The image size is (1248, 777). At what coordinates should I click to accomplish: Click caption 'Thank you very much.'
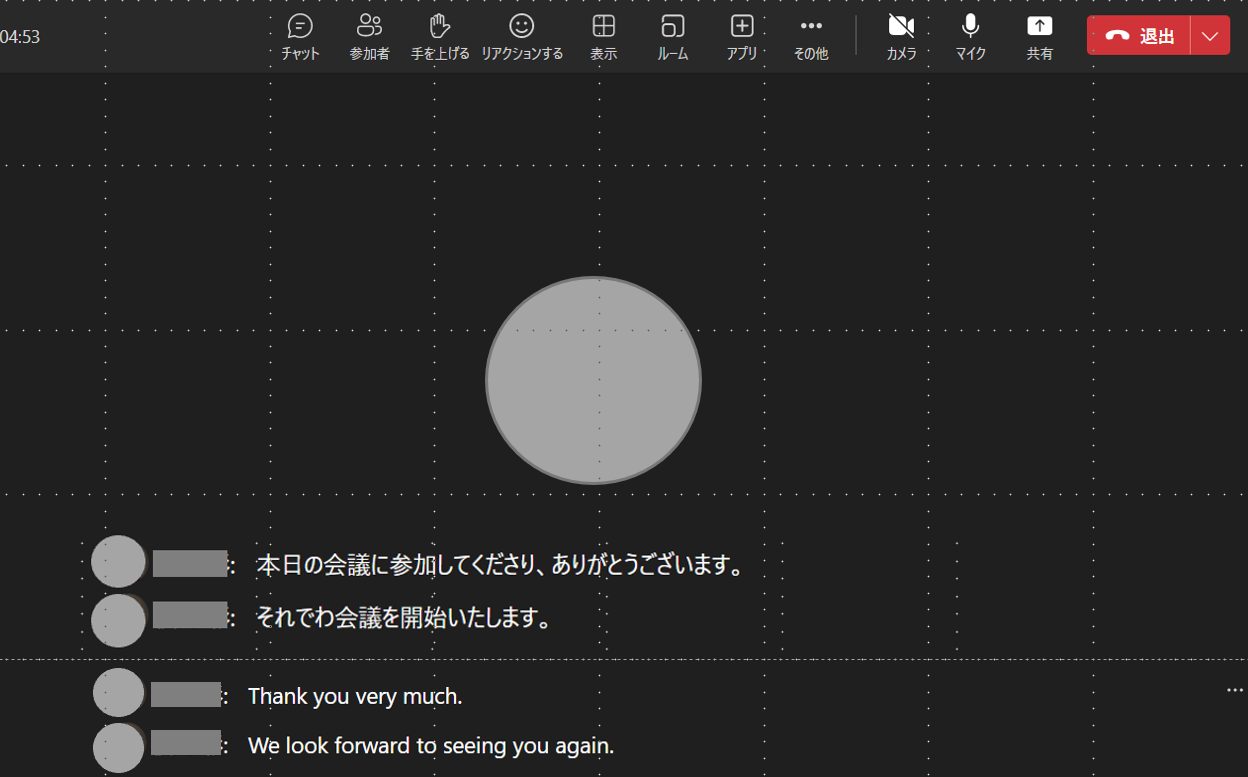point(355,696)
